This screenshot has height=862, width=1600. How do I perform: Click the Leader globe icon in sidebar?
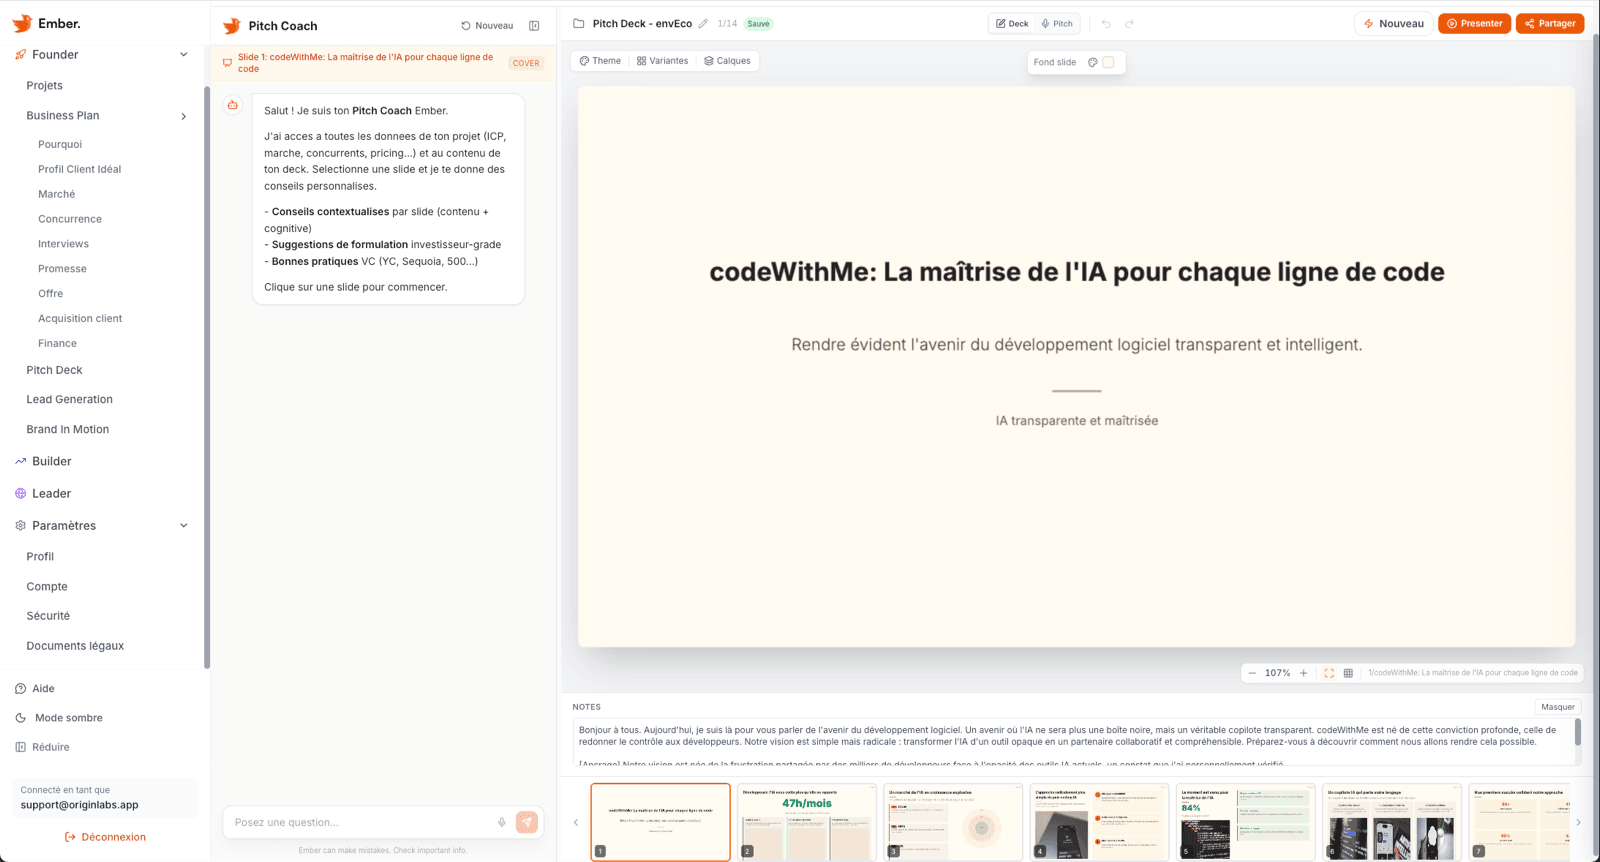[x=21, y=493]
